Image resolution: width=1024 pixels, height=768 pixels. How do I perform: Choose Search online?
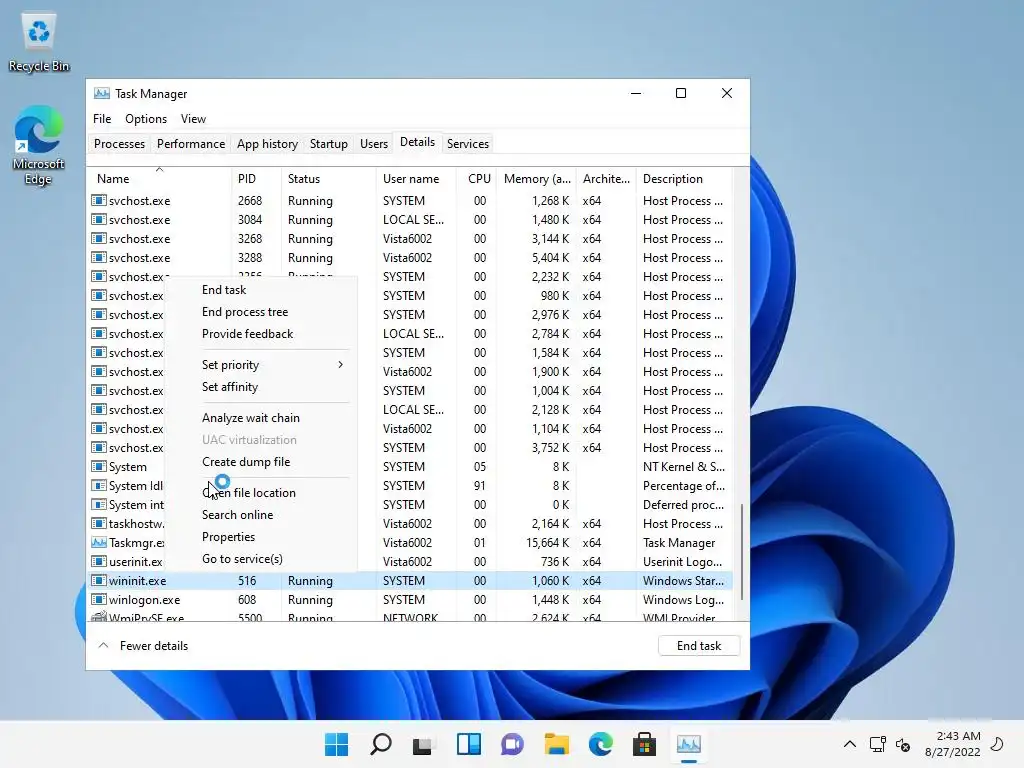pyautogui.click(x=238, y=515)
